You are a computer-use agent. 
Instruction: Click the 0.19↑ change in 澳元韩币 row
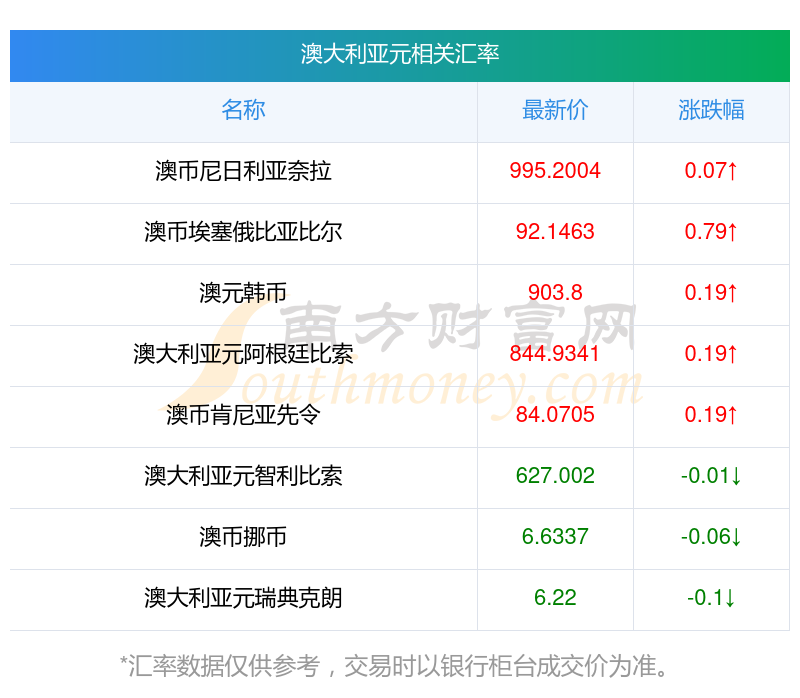point(711,293)
